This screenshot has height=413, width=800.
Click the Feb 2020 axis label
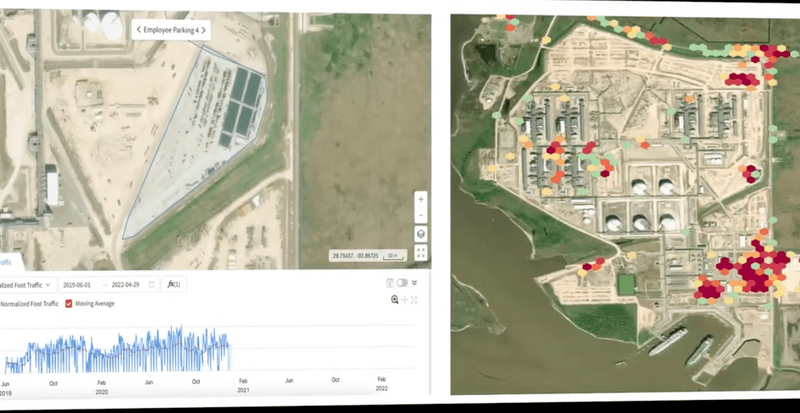click(102, 387)
